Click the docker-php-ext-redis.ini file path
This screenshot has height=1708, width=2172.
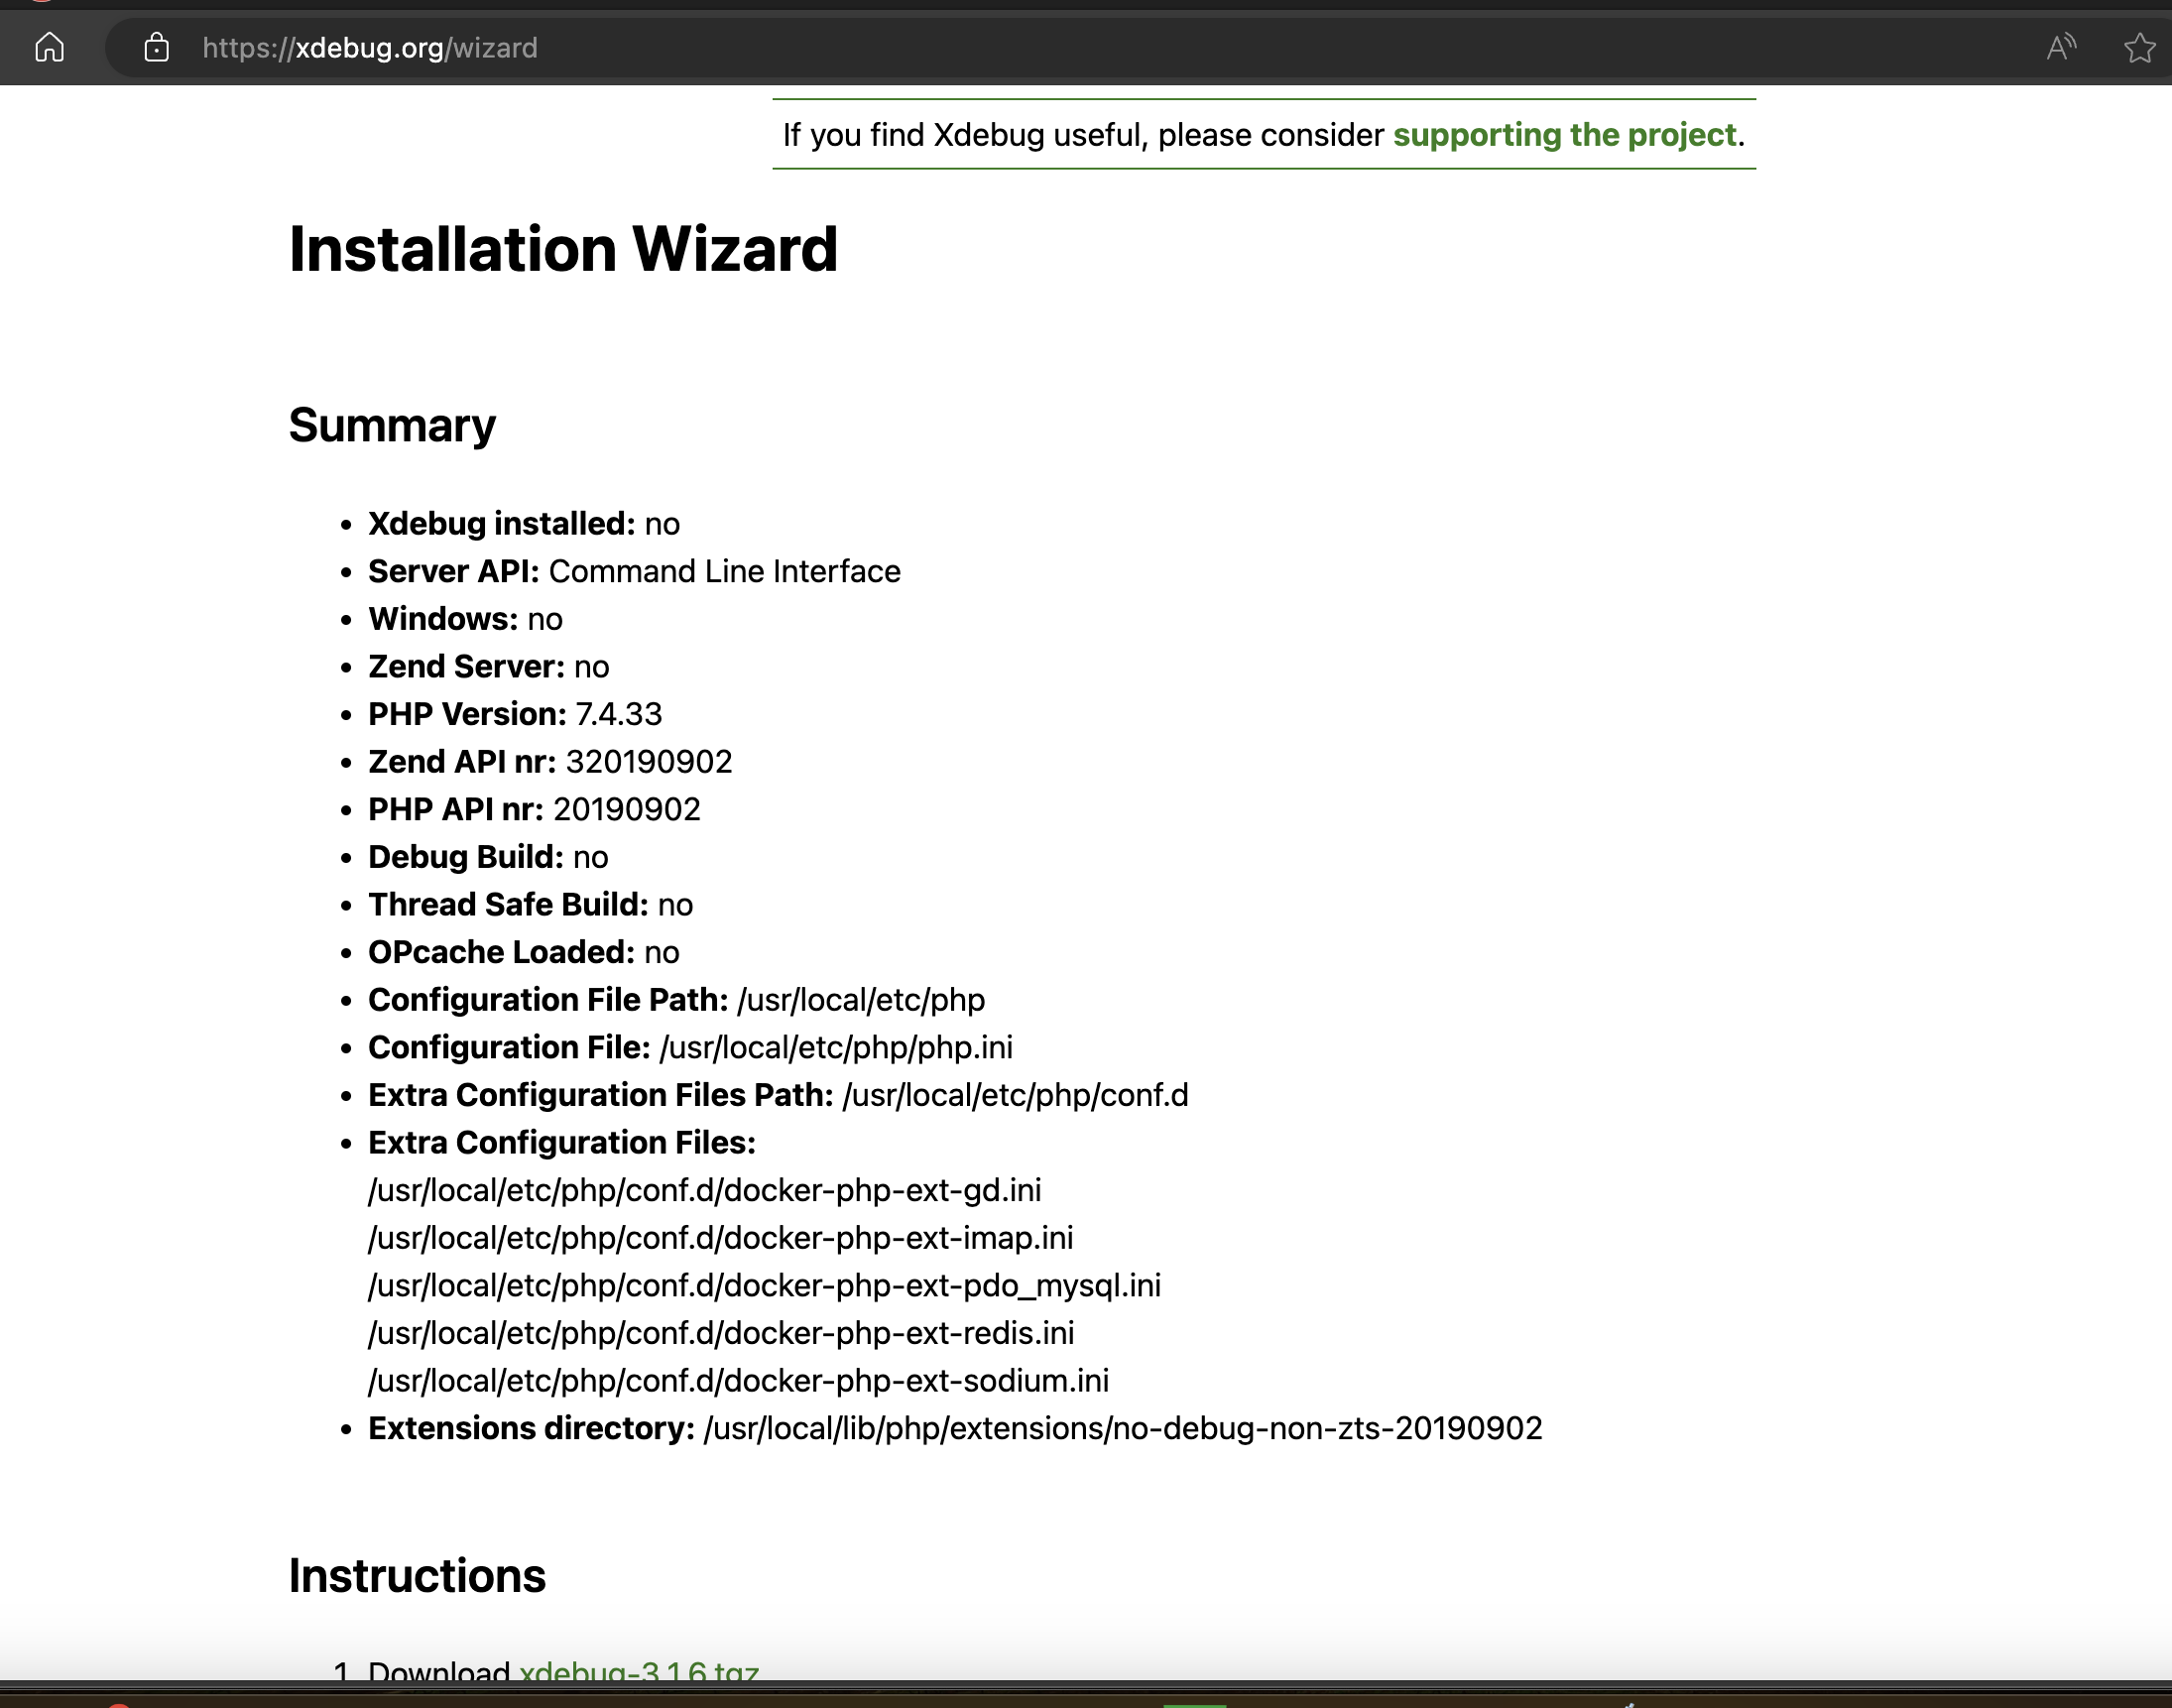[x=721, y=1333]
